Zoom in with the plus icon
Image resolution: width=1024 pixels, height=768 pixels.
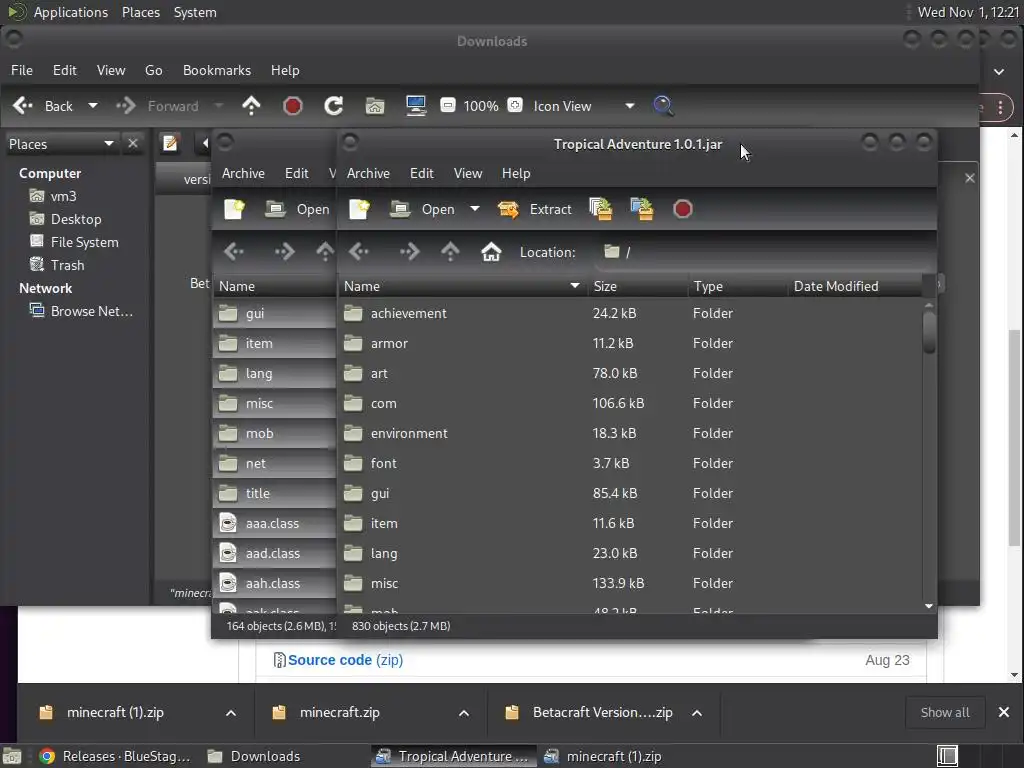[x=515, y=105]
